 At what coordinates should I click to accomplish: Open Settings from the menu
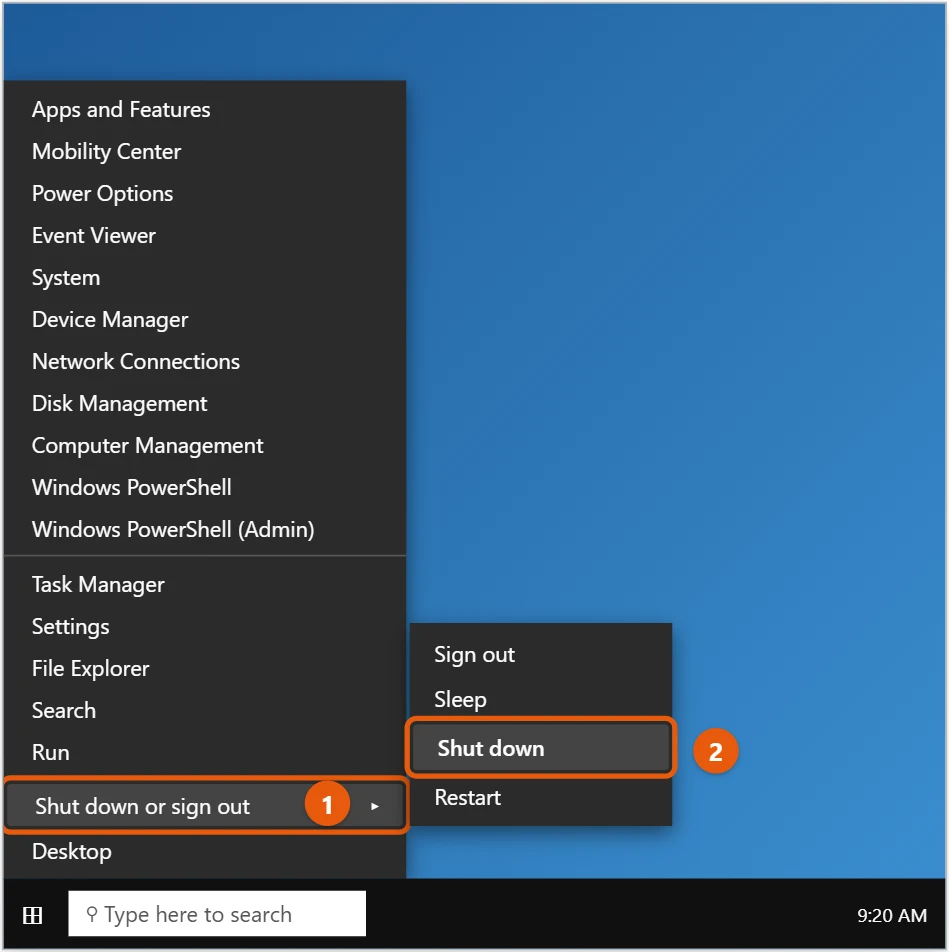click(x=205, y=627)
